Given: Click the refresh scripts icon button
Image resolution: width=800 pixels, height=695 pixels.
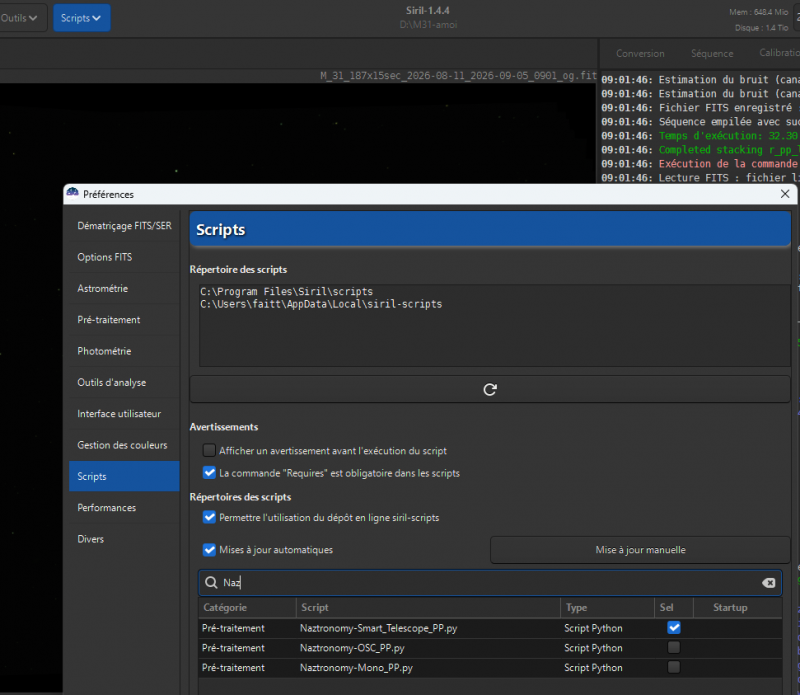Looking at the screenshot, I should click(490, 389).
